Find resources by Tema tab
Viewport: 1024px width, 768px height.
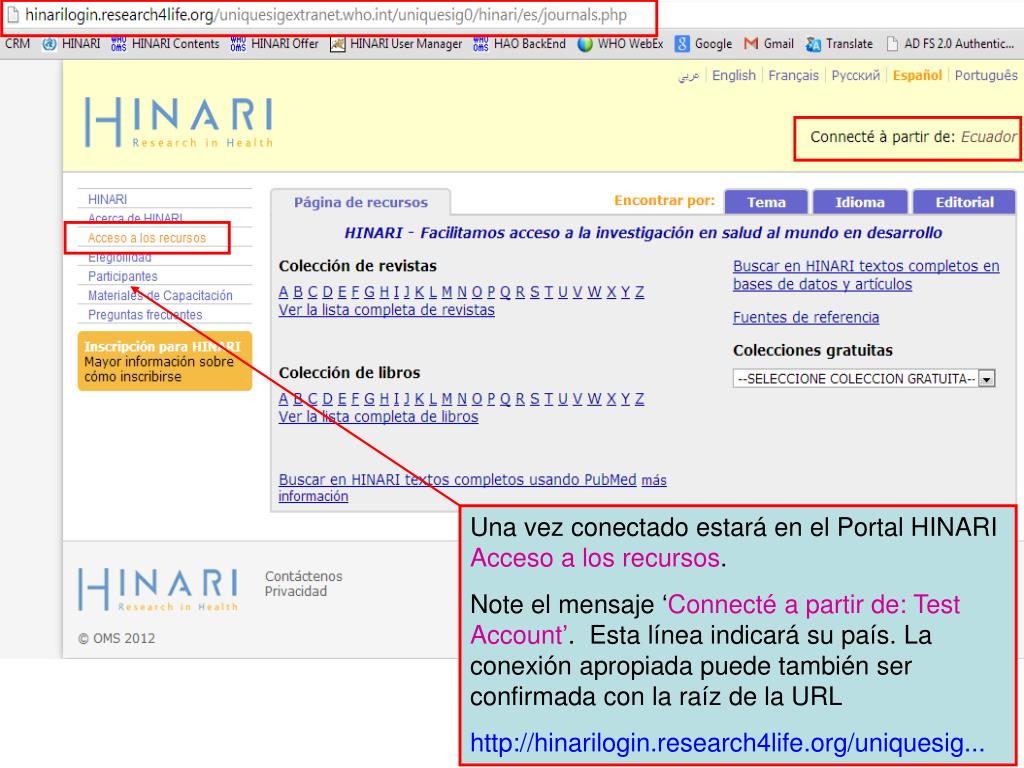(x=766, y=202)
